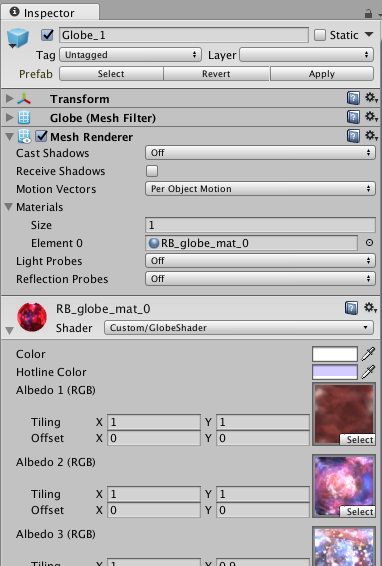This screenshot has height=566, width=382.
Task: Click Select on Albedo 2 texture
Action: coord(357,511)
